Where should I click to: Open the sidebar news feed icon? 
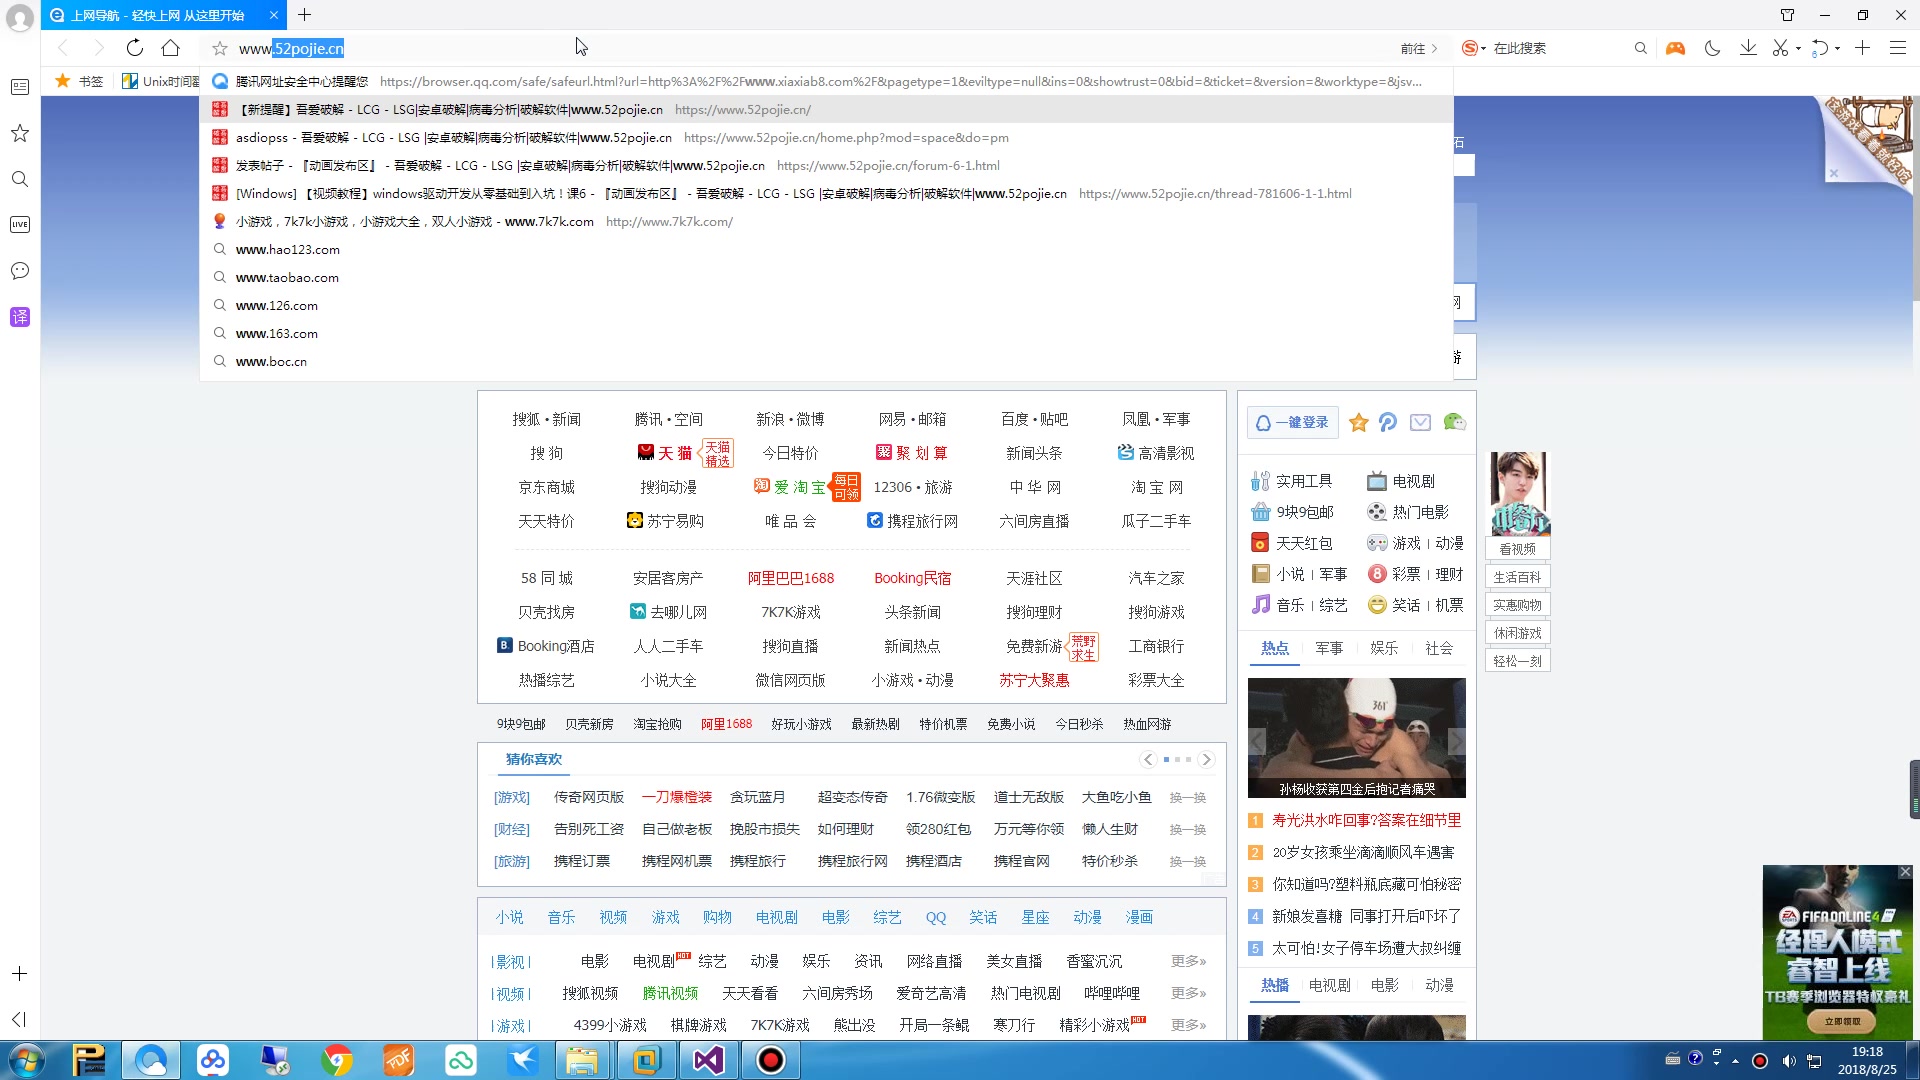[20, 87]
